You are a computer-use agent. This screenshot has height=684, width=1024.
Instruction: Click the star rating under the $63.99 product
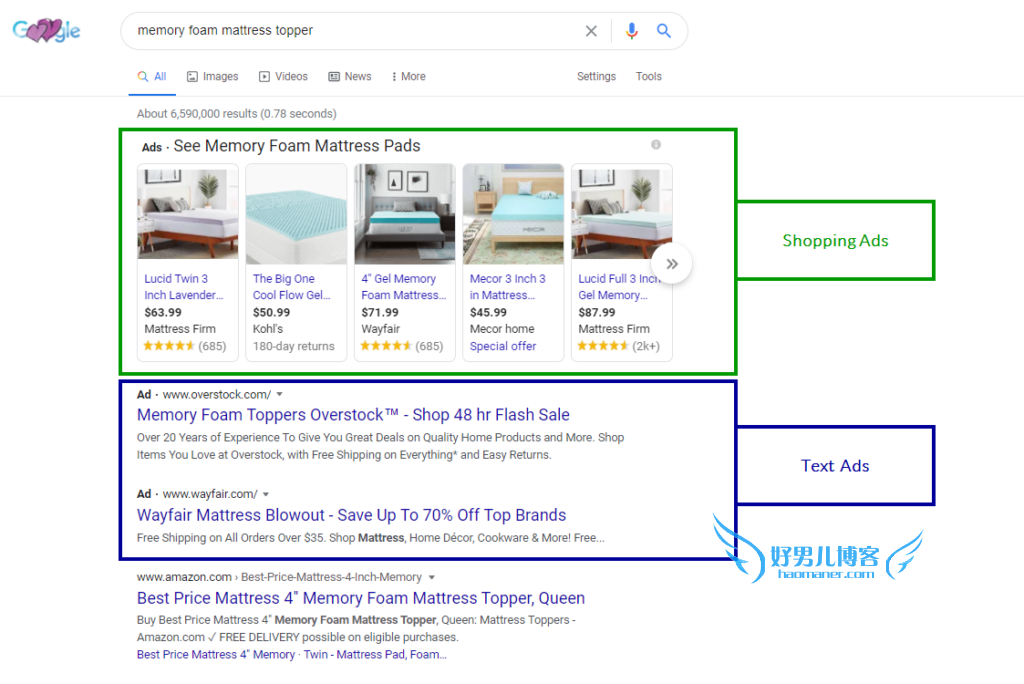coord(169,346)
